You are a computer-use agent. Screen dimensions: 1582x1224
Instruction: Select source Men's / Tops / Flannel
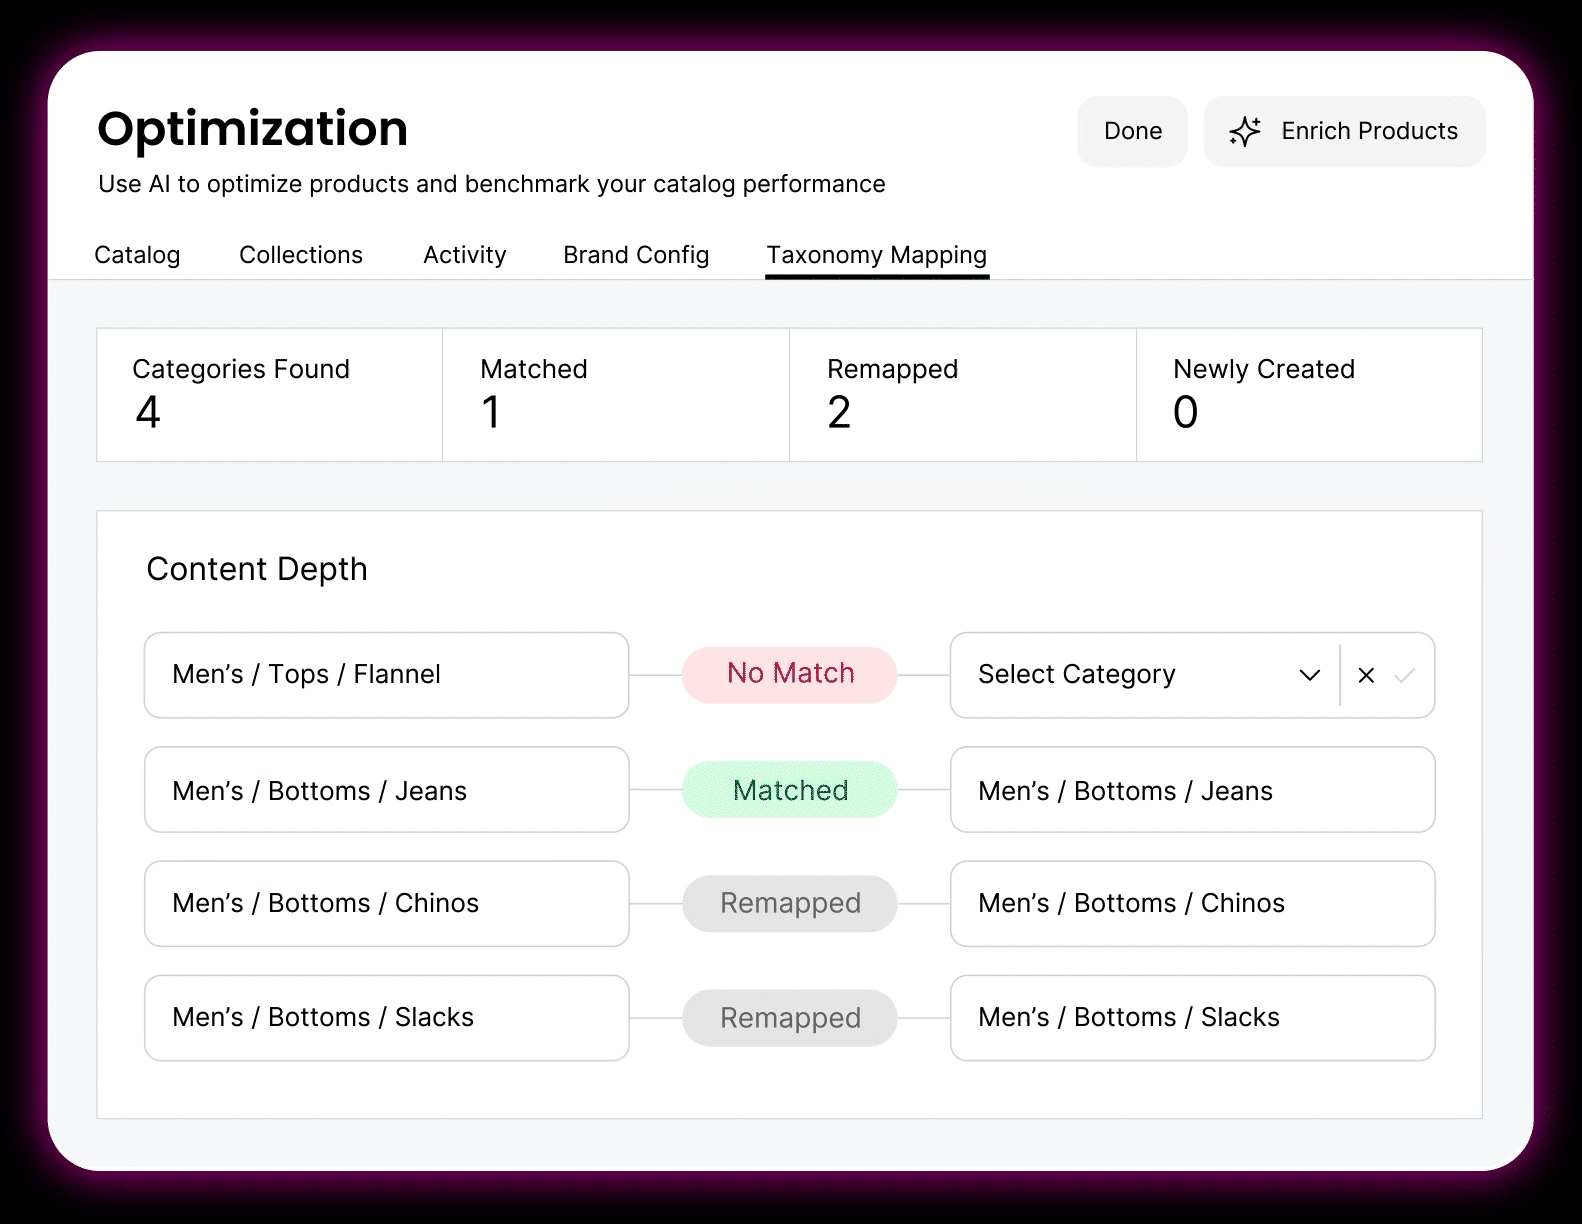tap(387, 675)
